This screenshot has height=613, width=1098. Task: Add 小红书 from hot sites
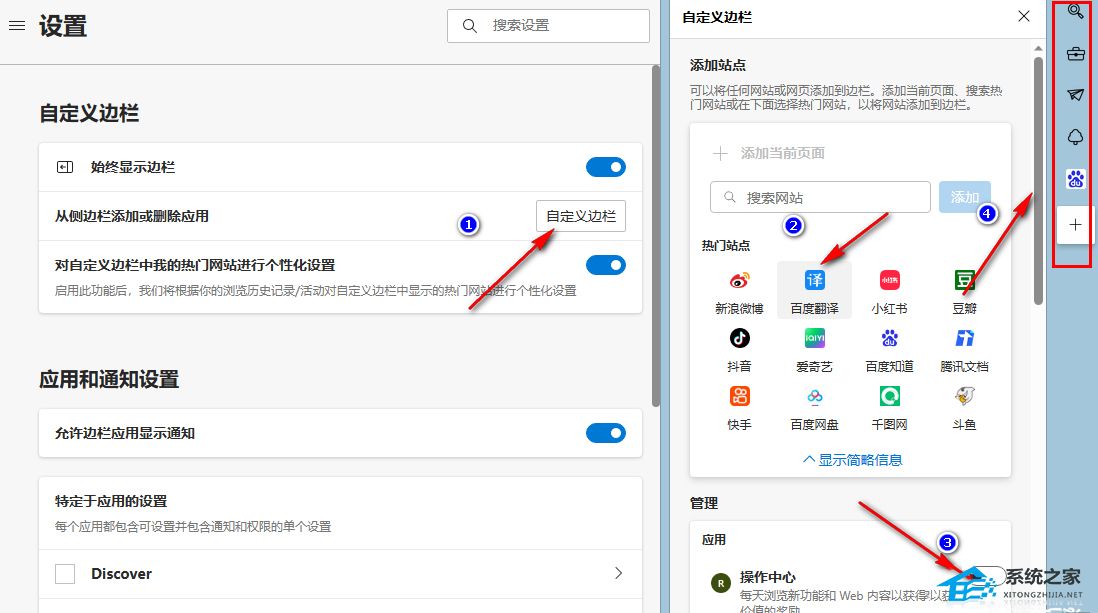click(889, 281)
